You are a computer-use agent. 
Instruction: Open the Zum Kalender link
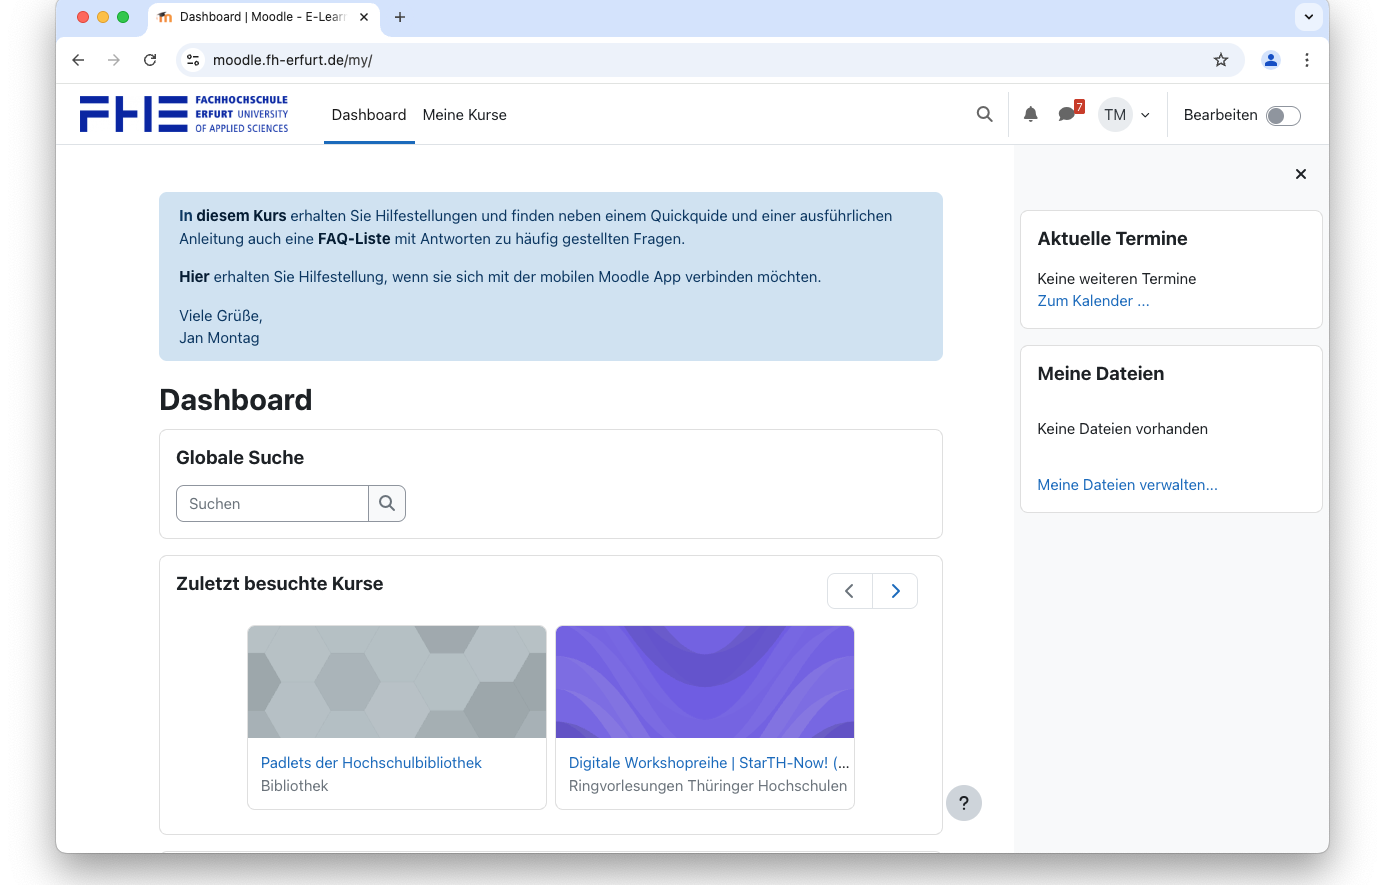click(x=1093, y=301)
